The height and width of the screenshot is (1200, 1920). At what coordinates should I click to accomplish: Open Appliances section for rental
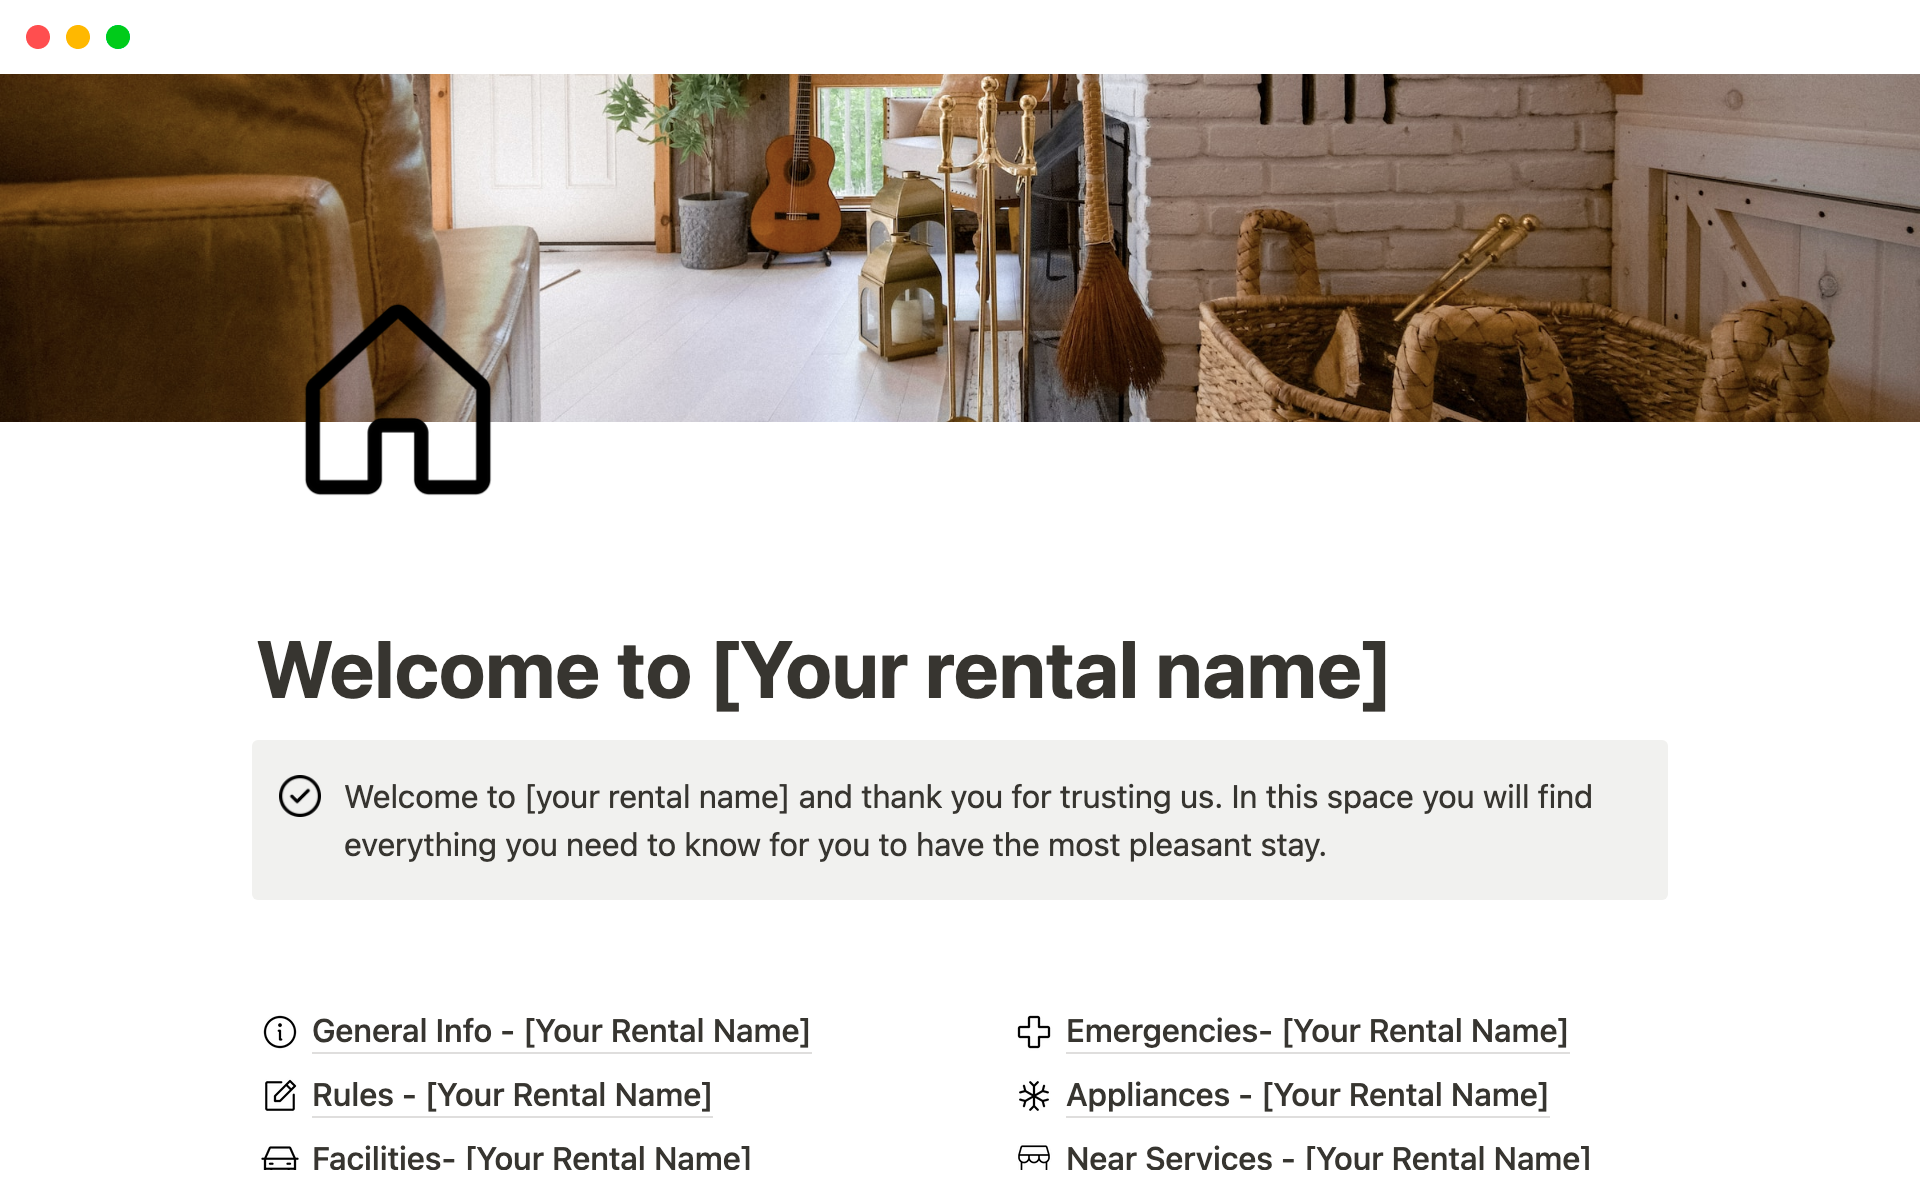(x=1305, y=1094)
